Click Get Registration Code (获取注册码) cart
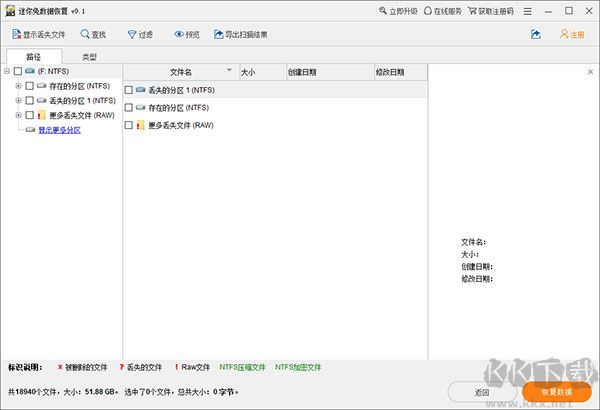The height and width of the screenshot is (410, 600). pos(491,11)
